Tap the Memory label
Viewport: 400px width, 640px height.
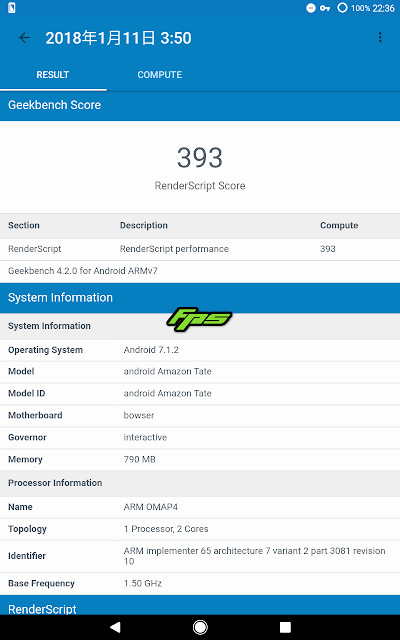click(25, 460)
